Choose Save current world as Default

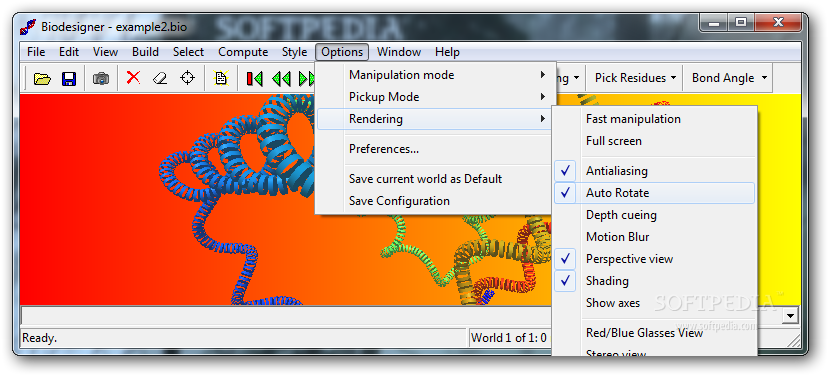coord(435,179)
